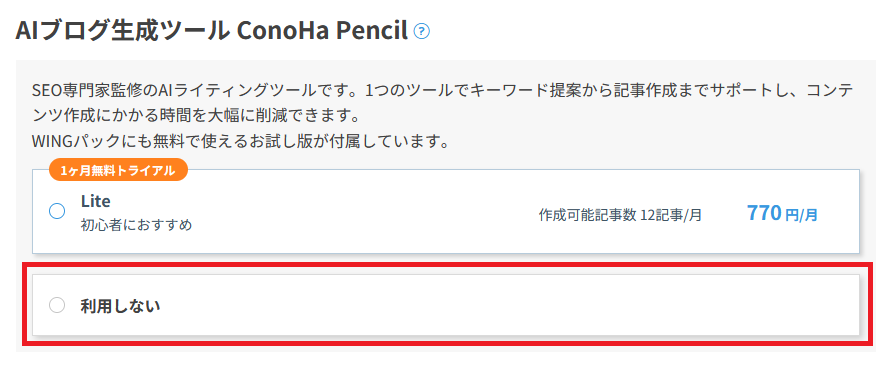The width and height of the screenshot is (889, 371).
Task: Click the コンテンツ作成にかかる時間 description line
Action: point(197,116)
